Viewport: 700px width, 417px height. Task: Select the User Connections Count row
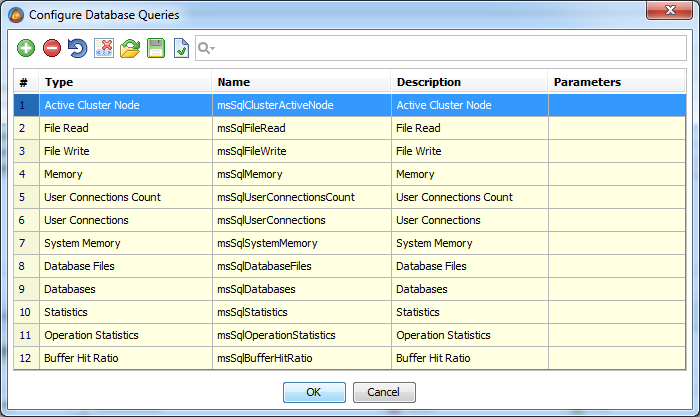[x=125, y=197]
